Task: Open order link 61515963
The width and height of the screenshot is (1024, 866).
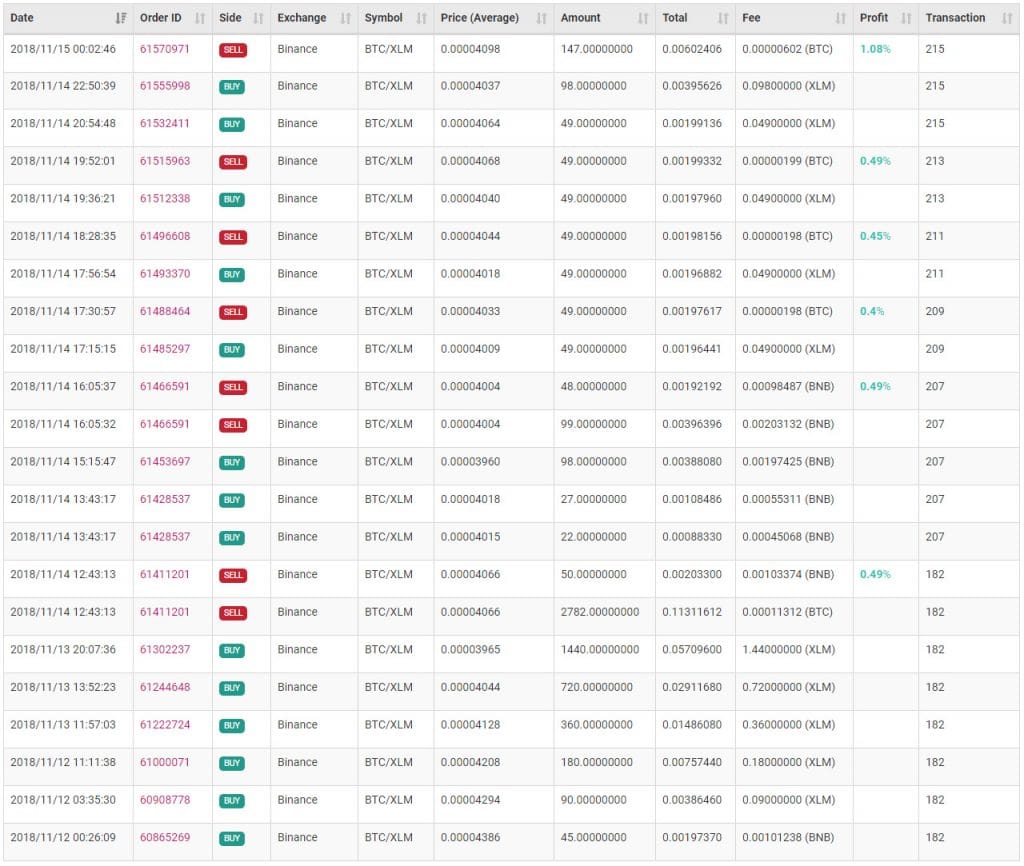Action: coord(165,161)
